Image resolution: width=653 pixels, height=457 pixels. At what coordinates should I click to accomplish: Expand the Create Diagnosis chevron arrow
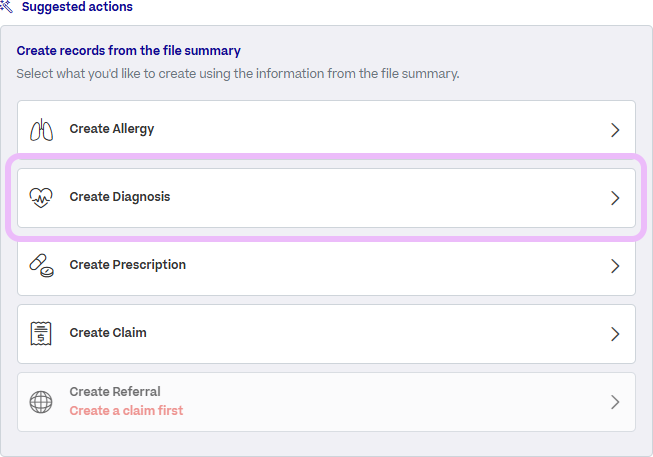point(615,198)
